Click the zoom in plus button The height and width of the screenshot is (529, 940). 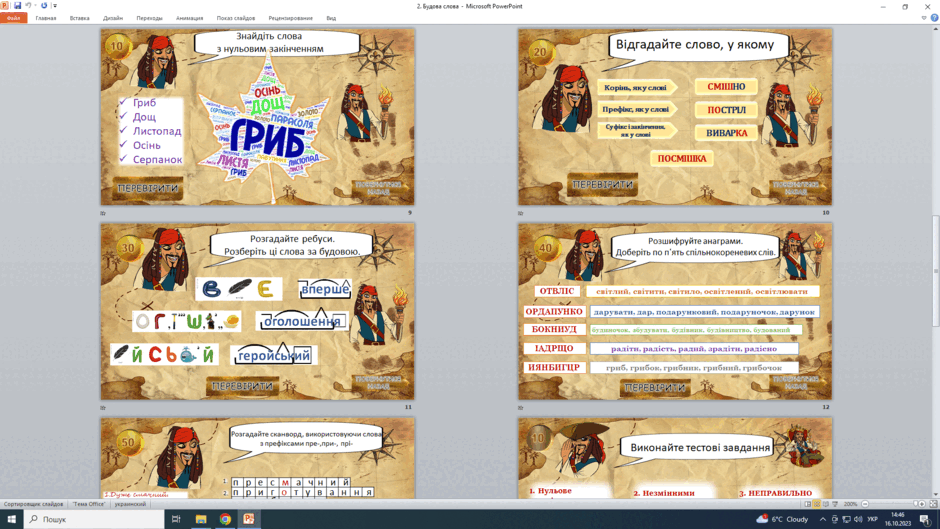pyautogui.click(x=922, y=504)
